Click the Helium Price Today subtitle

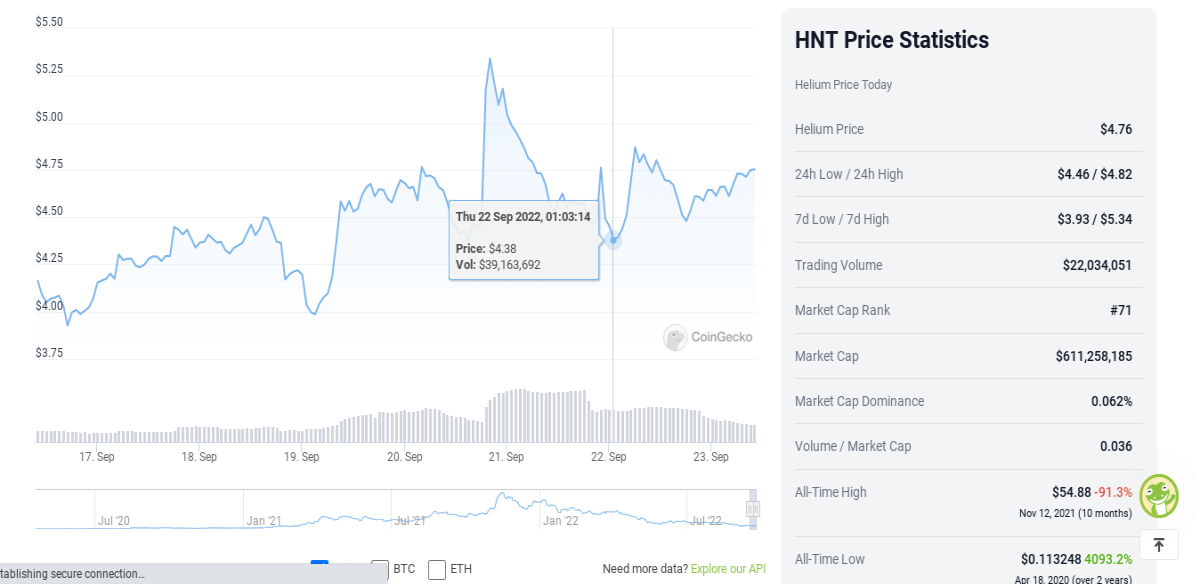click(x=843, y=85)
